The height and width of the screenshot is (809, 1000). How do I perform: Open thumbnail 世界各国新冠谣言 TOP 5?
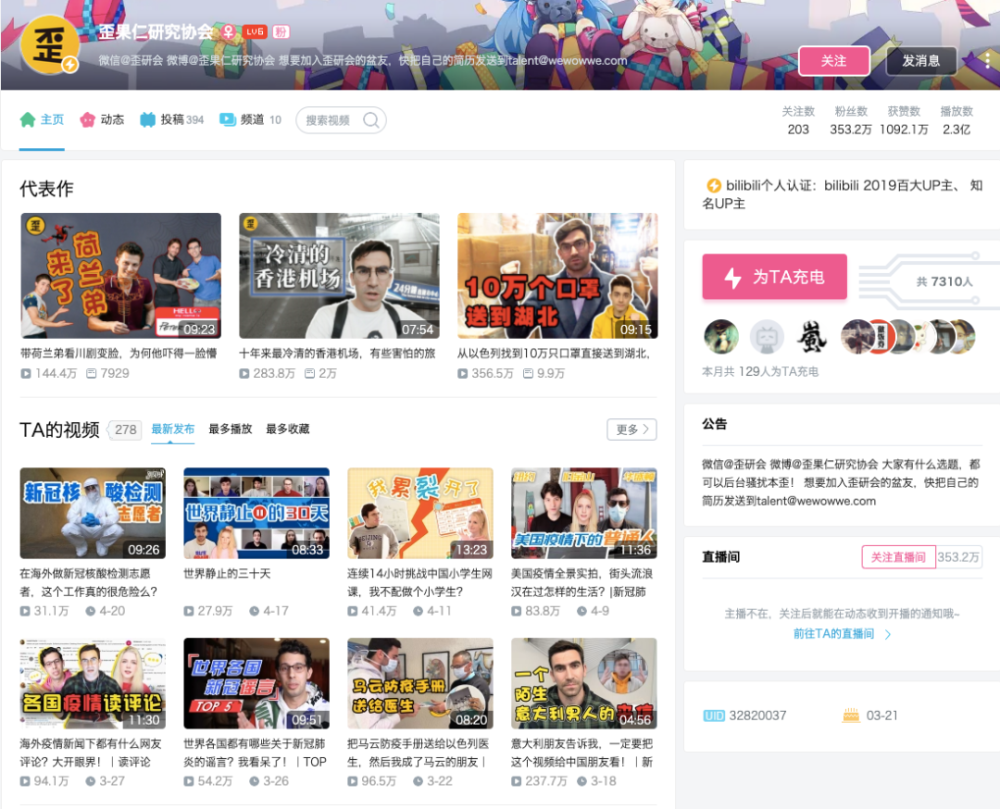[x=256, y=683]
